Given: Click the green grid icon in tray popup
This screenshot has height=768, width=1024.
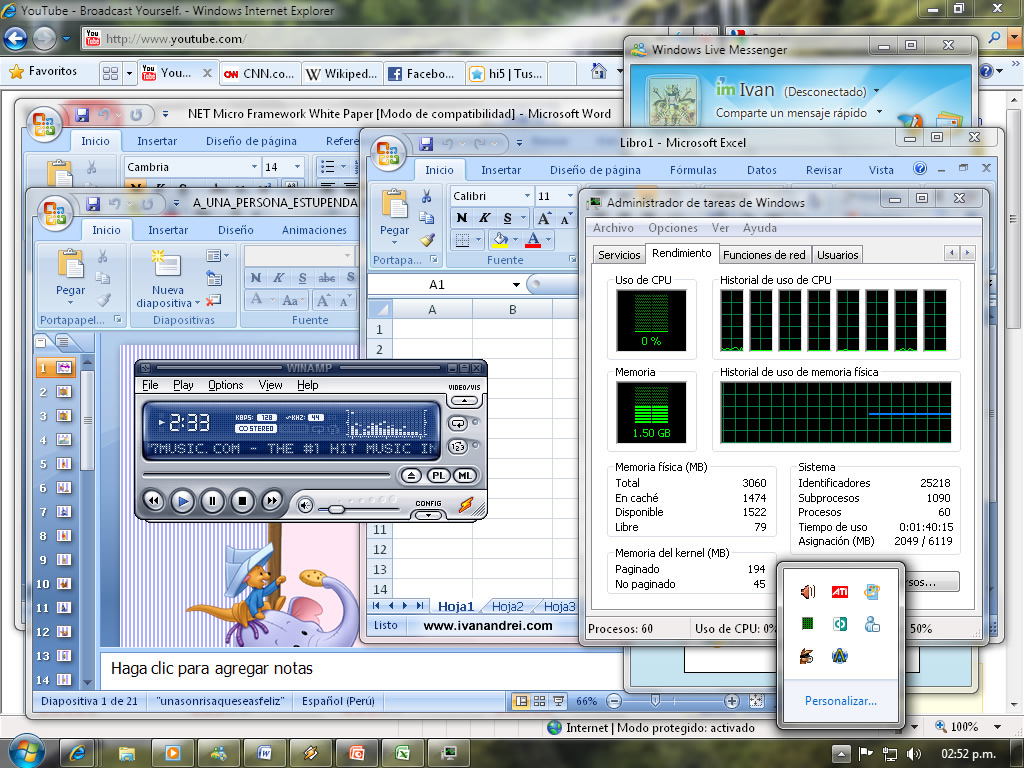Looking at the screenshot, I should pos(807,624).
